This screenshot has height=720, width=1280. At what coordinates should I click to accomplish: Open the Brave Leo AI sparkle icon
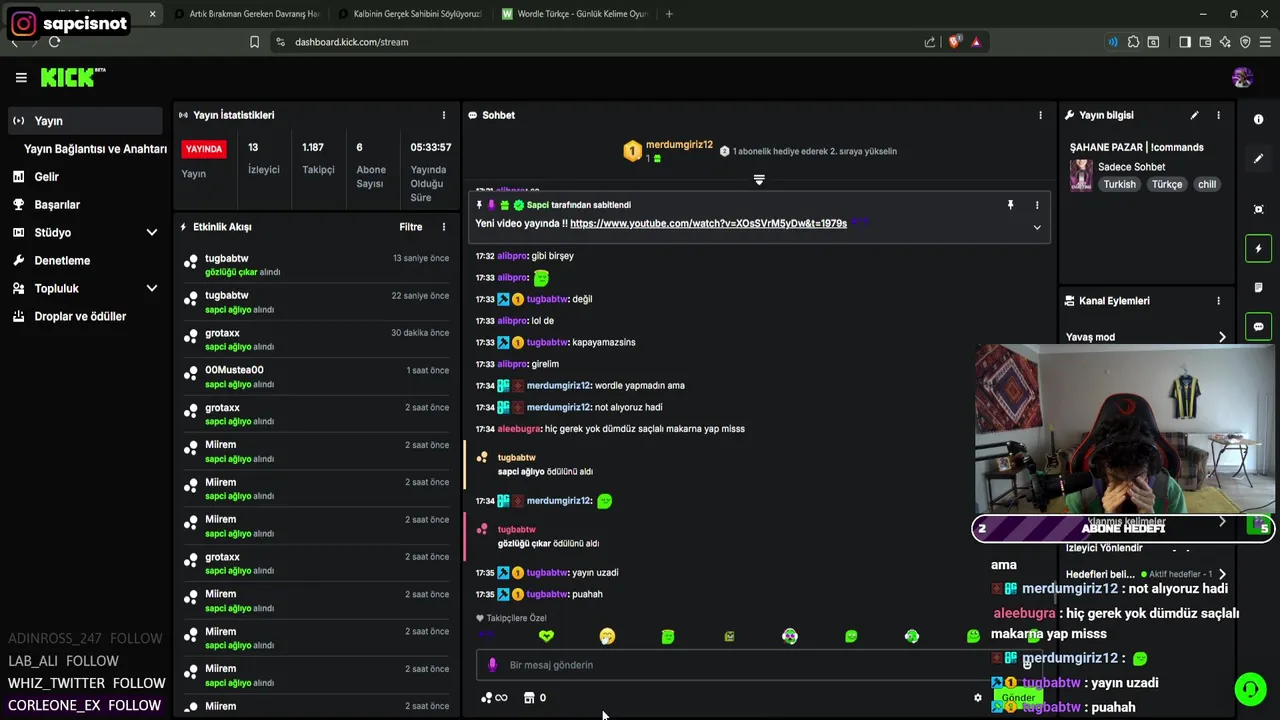click(1225, 42)
